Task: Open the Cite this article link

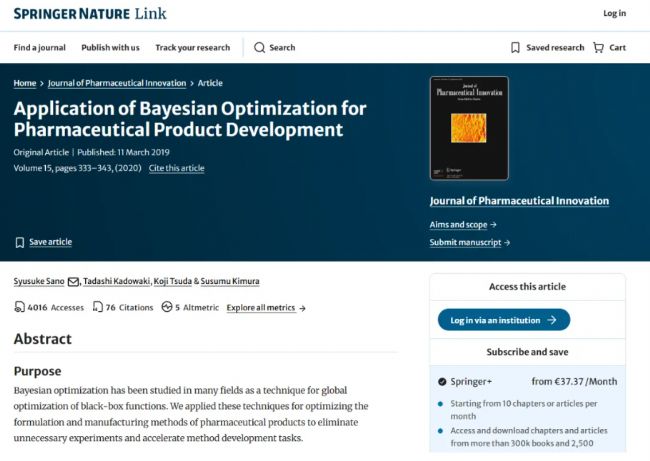Action: [177, 168]
